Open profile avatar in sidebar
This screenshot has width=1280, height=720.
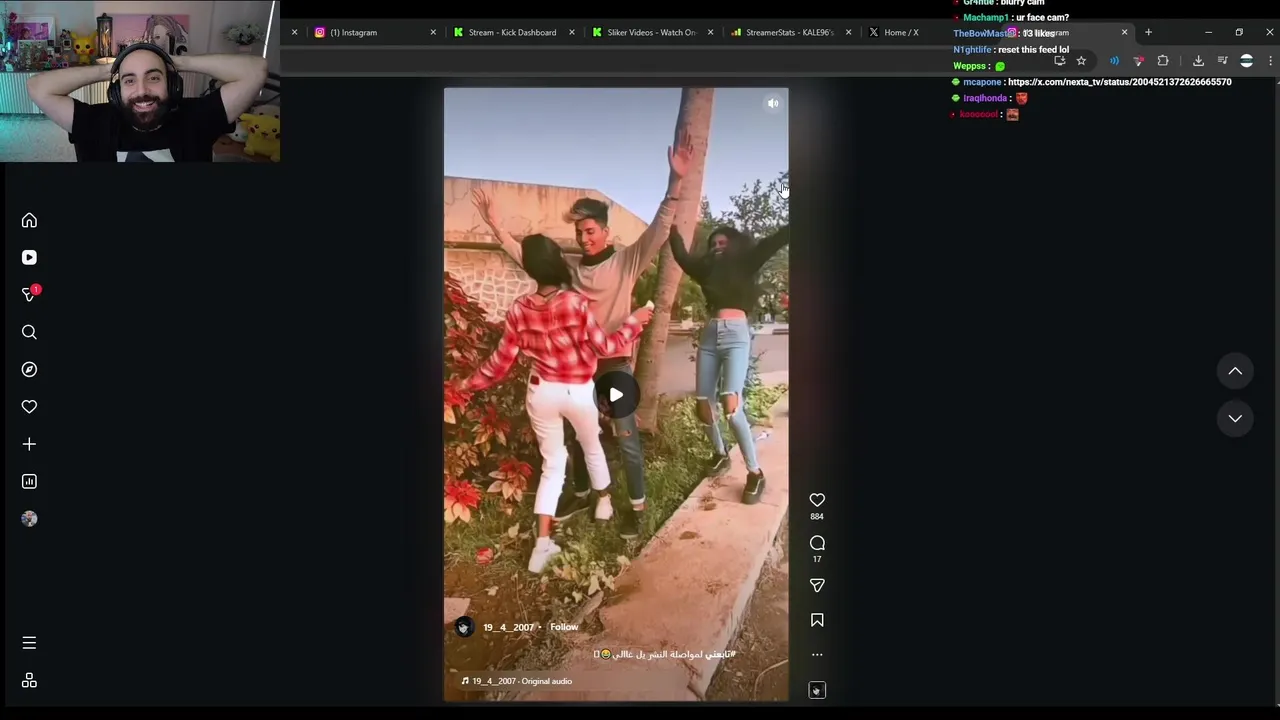29,518
